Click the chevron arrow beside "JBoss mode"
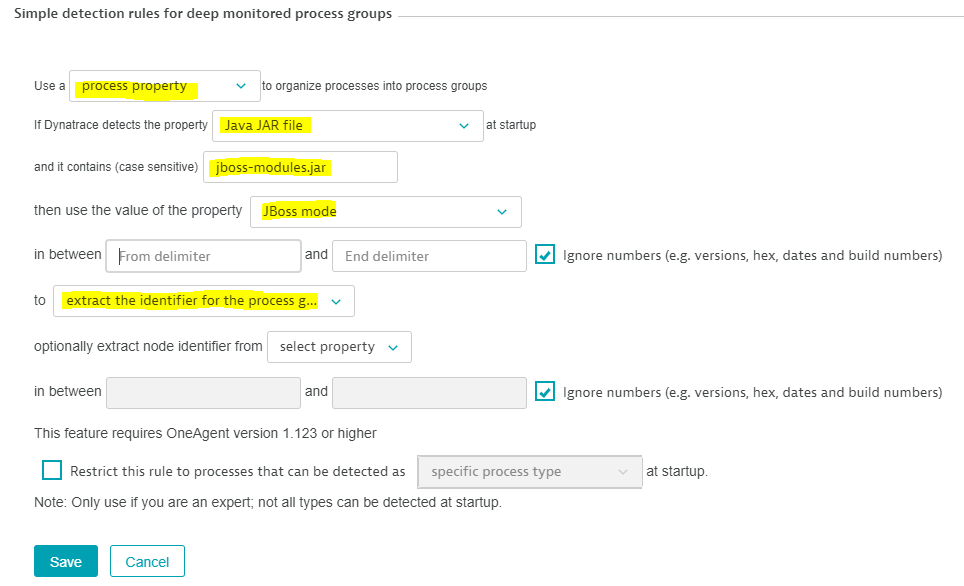 click(501, 211)
